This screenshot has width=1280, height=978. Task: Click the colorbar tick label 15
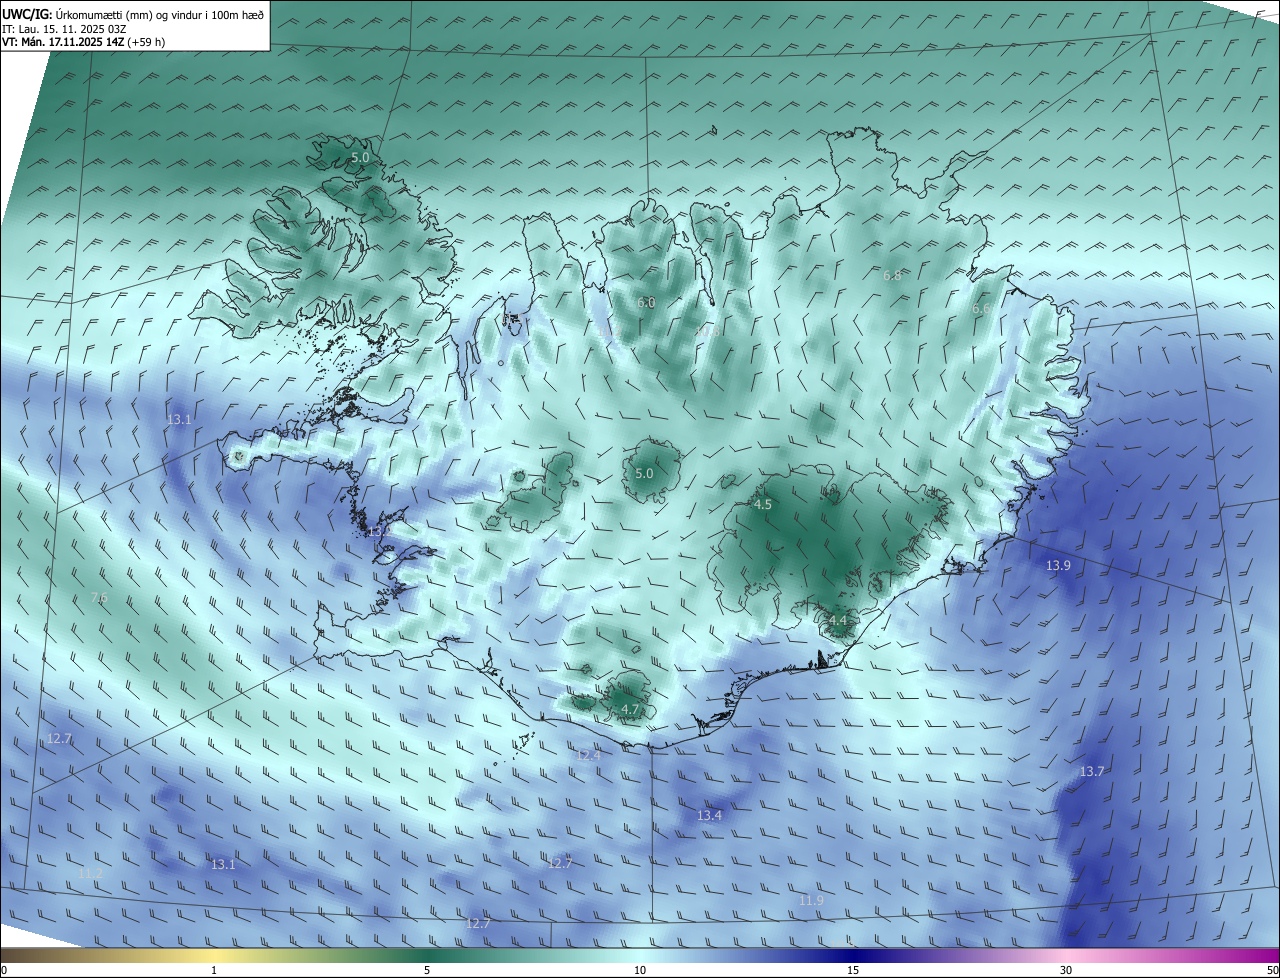(853, 970)
